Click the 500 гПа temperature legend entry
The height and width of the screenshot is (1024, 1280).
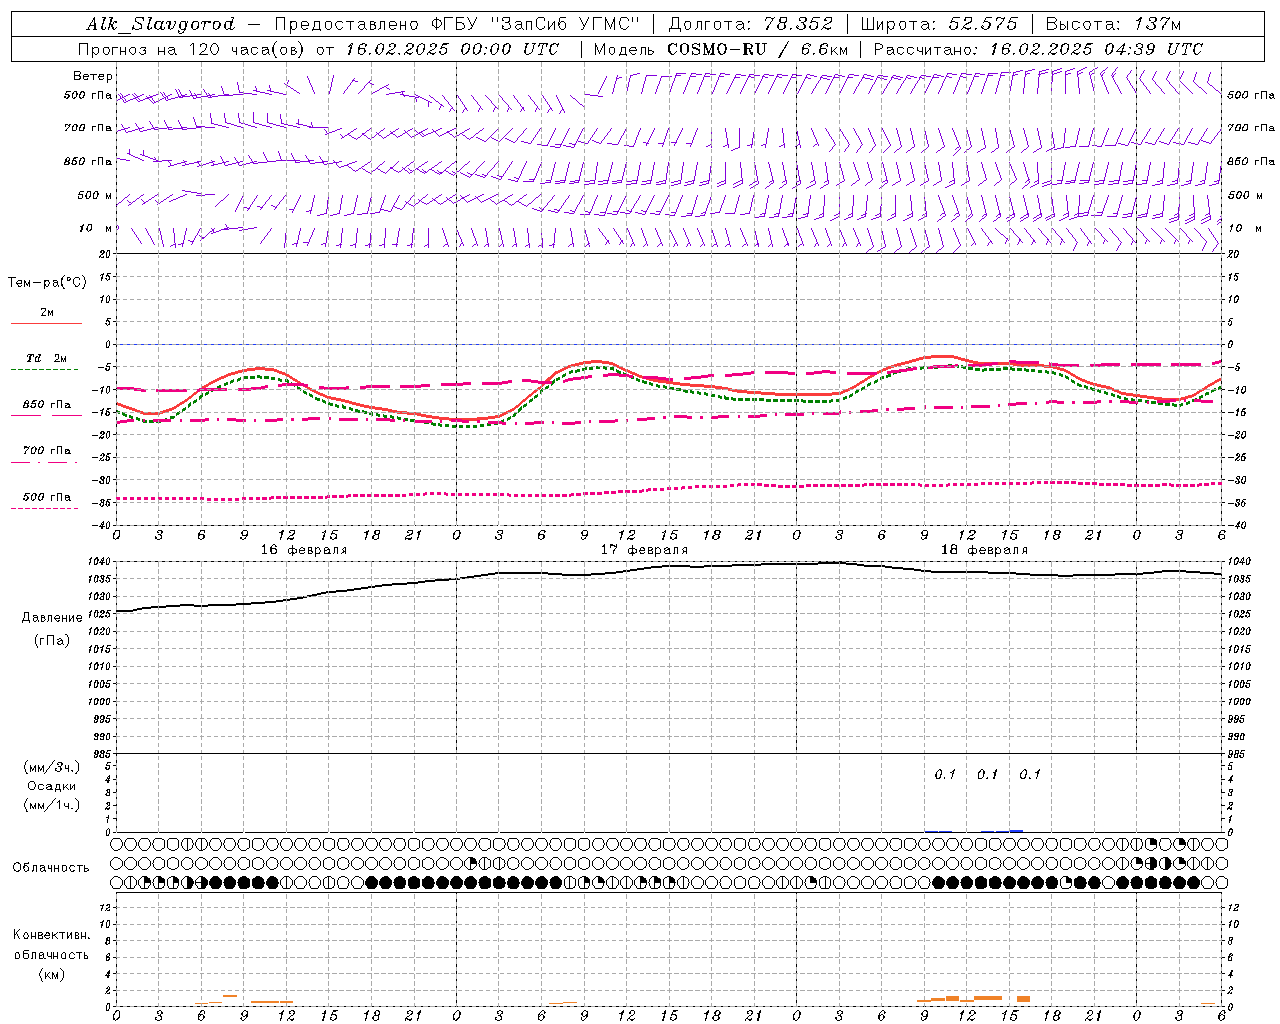coord(46,498)
